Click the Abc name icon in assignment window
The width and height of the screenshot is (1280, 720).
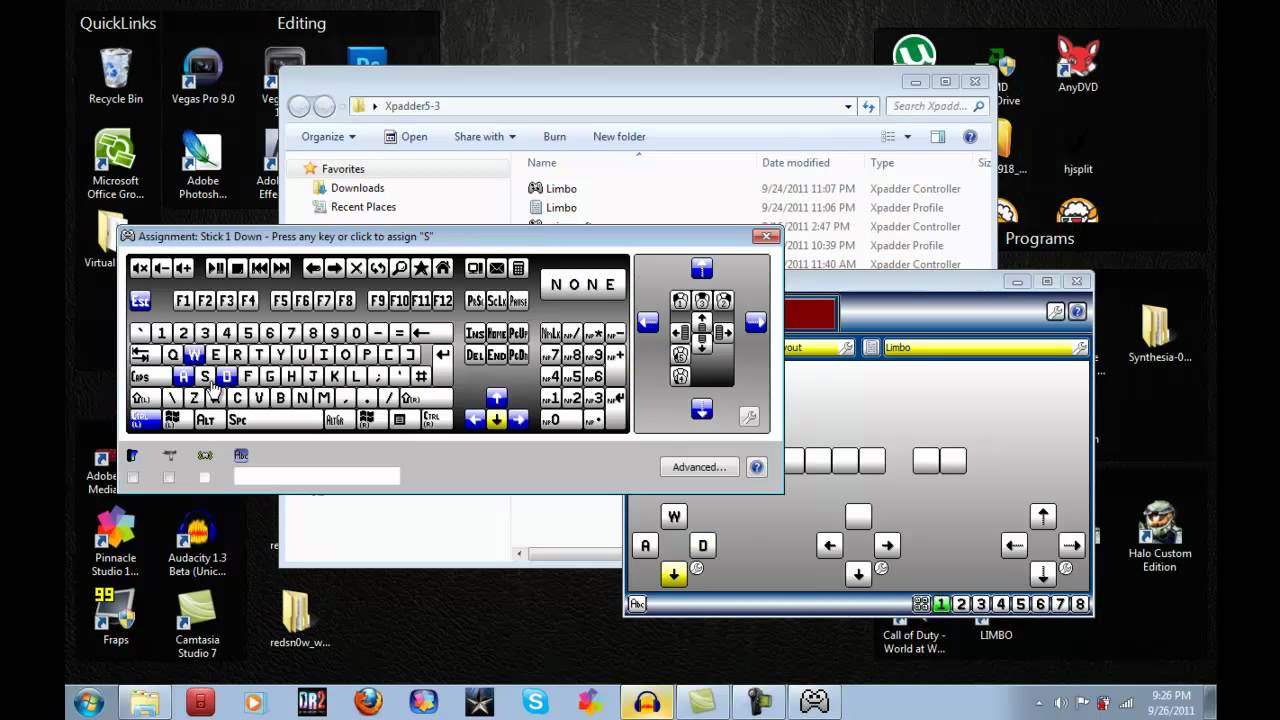click(241, 455)
